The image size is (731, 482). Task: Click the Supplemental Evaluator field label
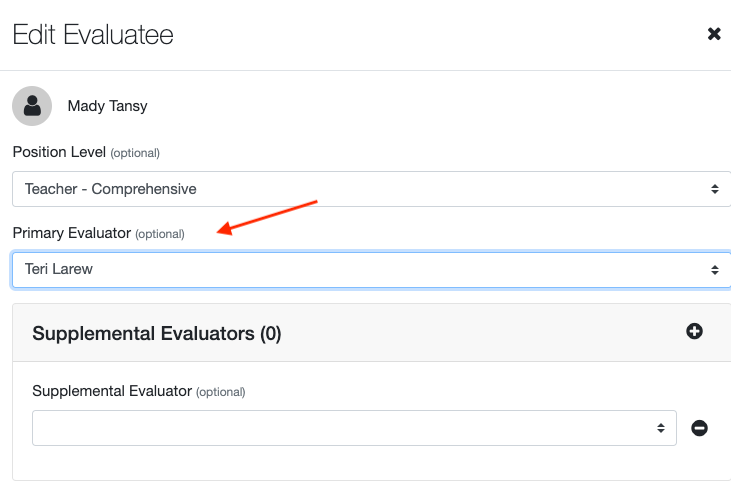click(x=111, y=391)
